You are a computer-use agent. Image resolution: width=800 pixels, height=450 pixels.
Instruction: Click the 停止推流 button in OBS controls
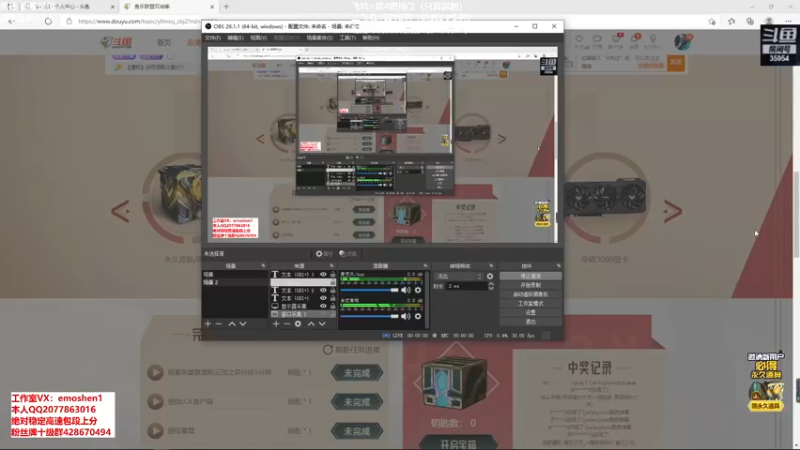click(x=531, y=276)
